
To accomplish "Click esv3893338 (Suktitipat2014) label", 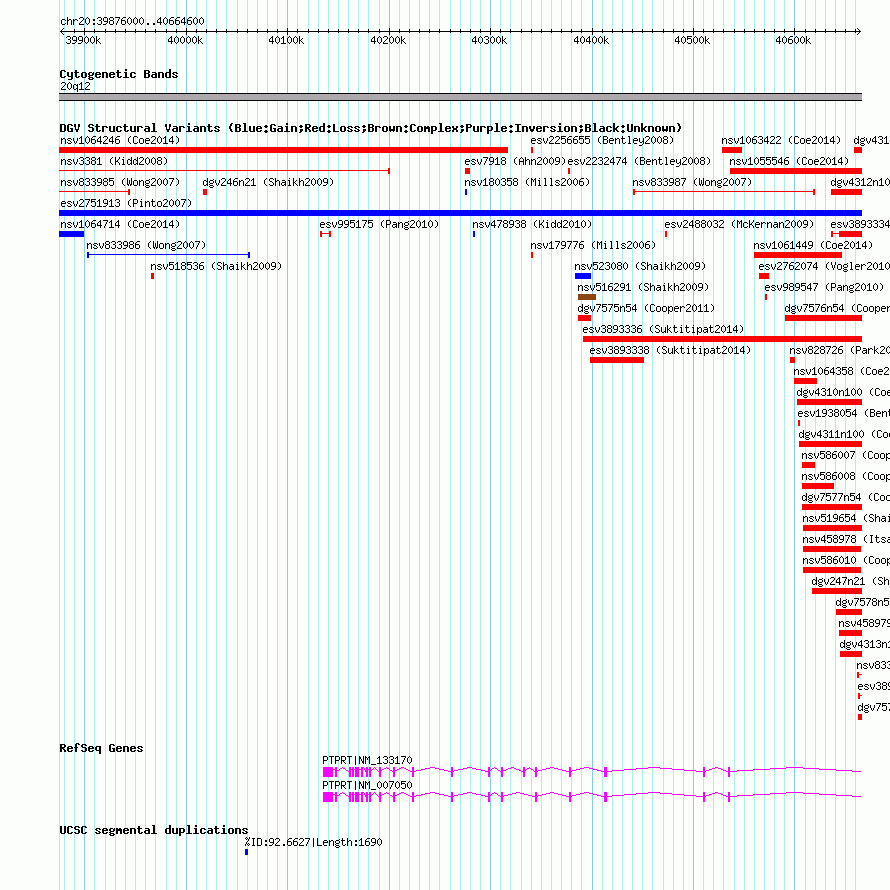I will tap(670, 350).
